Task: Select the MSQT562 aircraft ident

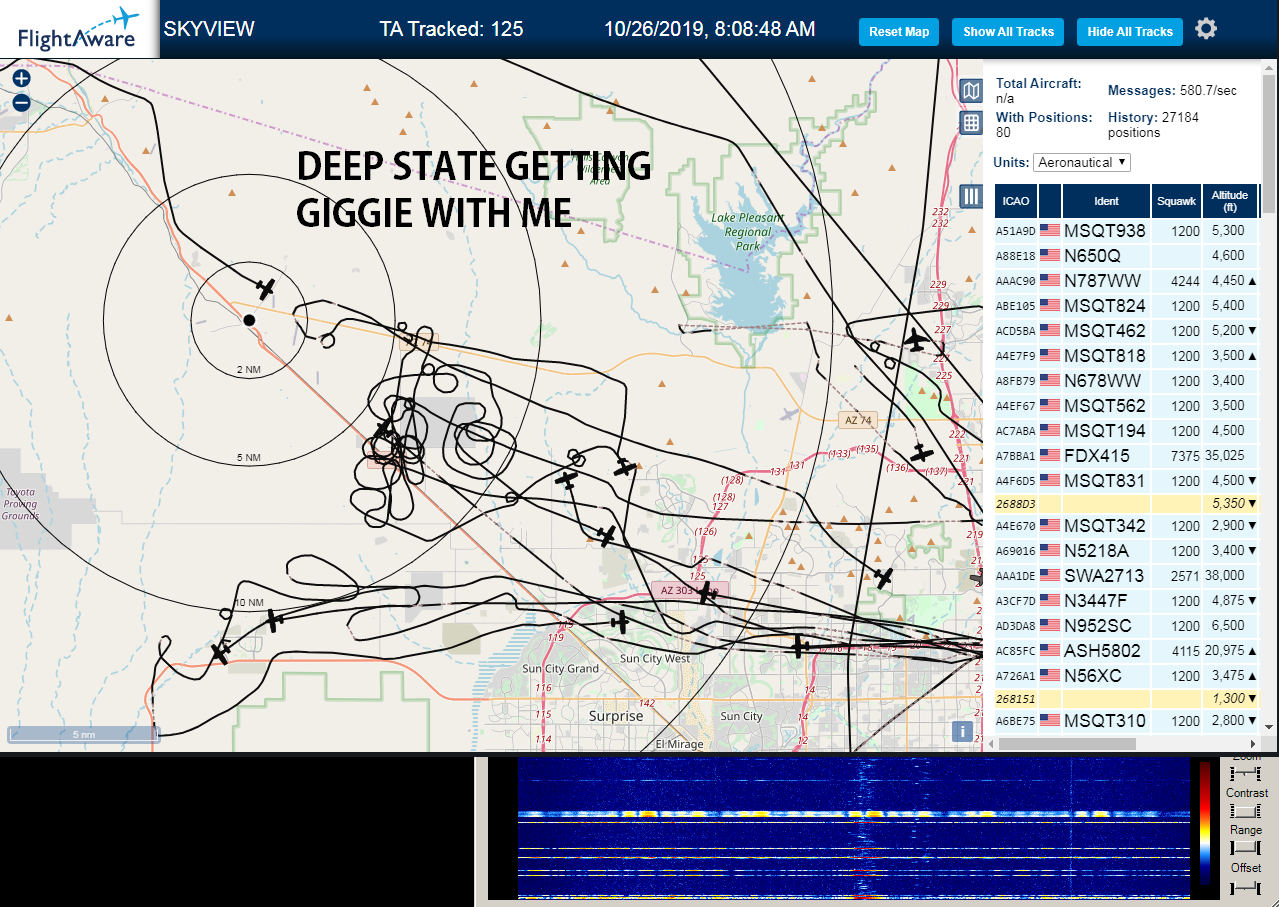Action: 1105,405
